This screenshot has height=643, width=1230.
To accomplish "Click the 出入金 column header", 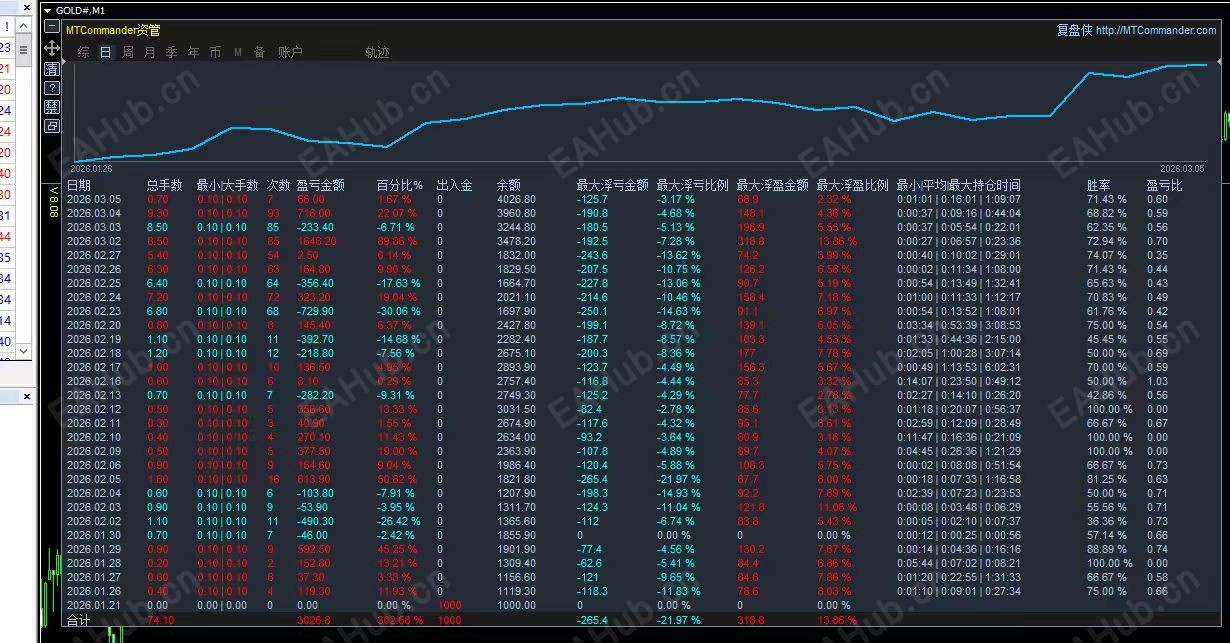I will 455,185.
